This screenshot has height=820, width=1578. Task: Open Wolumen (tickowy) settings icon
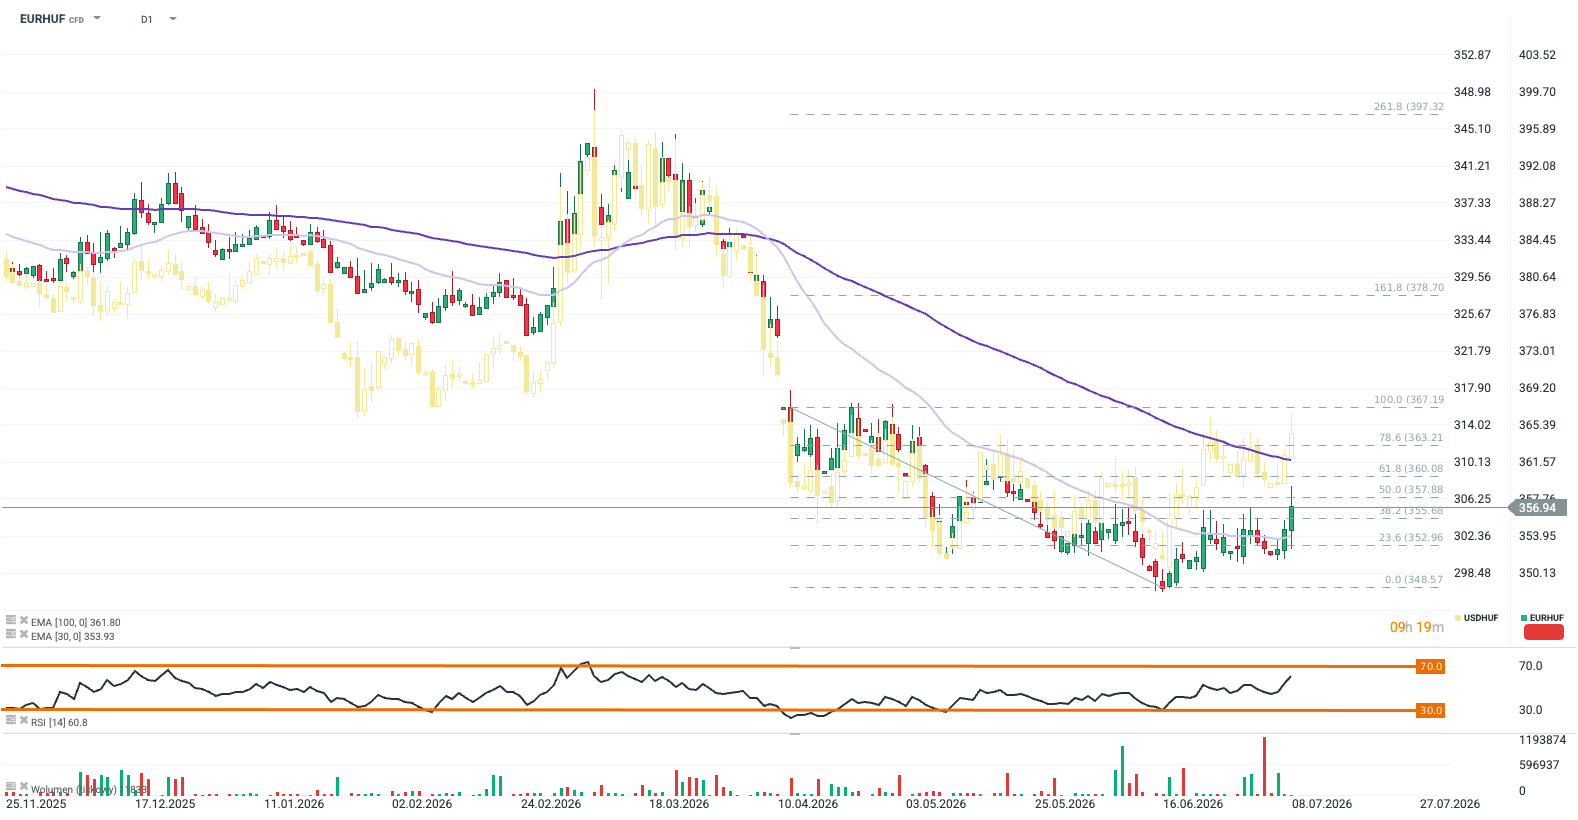click(x=11, y=787)
